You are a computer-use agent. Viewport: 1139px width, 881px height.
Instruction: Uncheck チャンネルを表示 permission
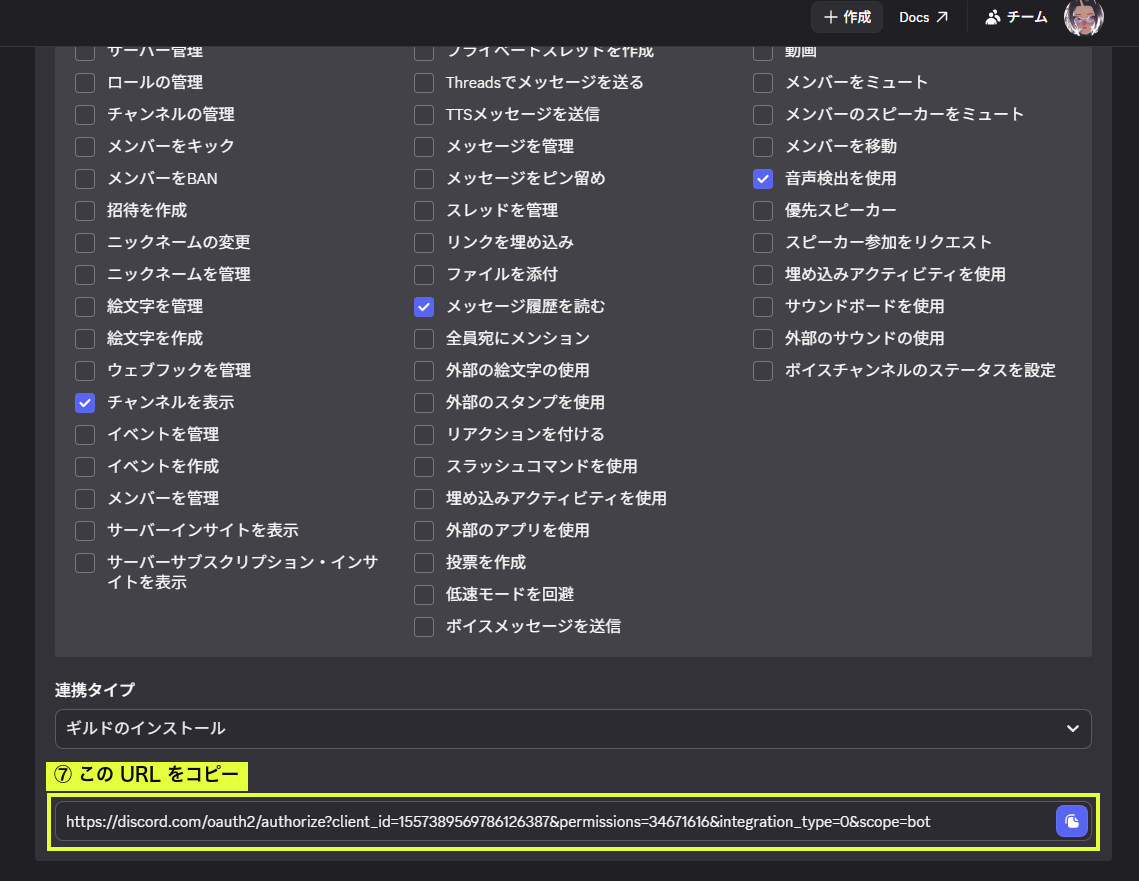(85, 402)
